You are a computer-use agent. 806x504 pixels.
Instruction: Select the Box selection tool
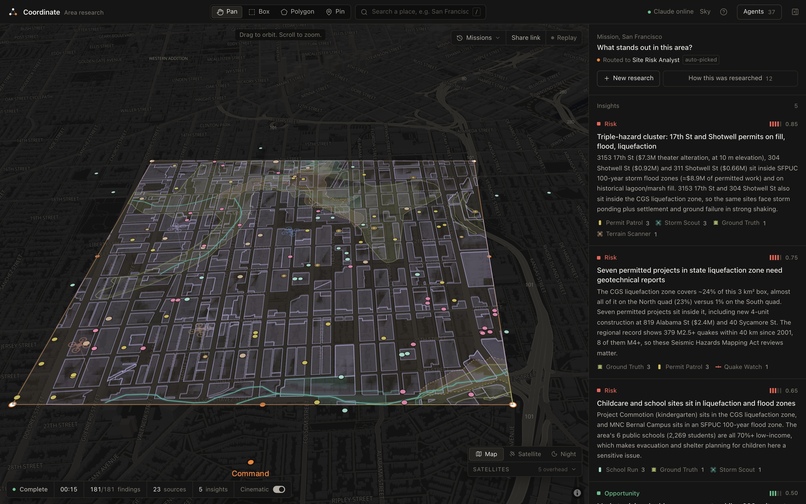pos(259,11)
